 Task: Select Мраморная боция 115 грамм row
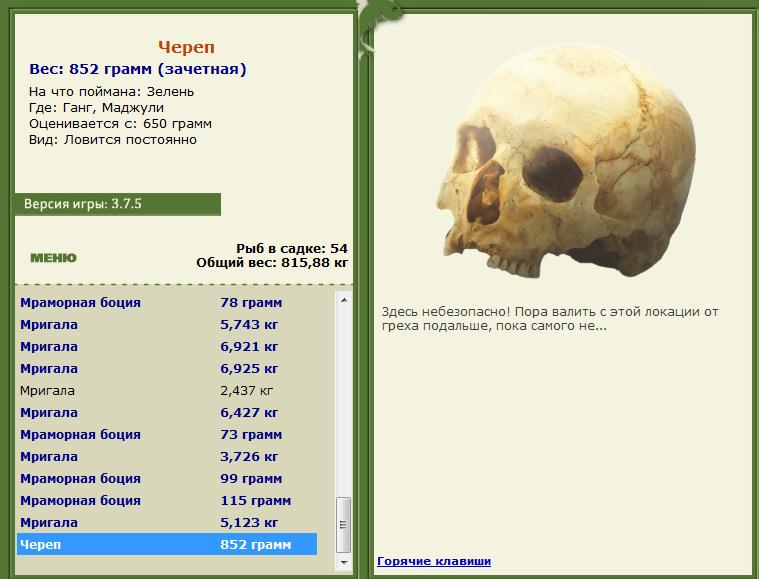(167, 501)
